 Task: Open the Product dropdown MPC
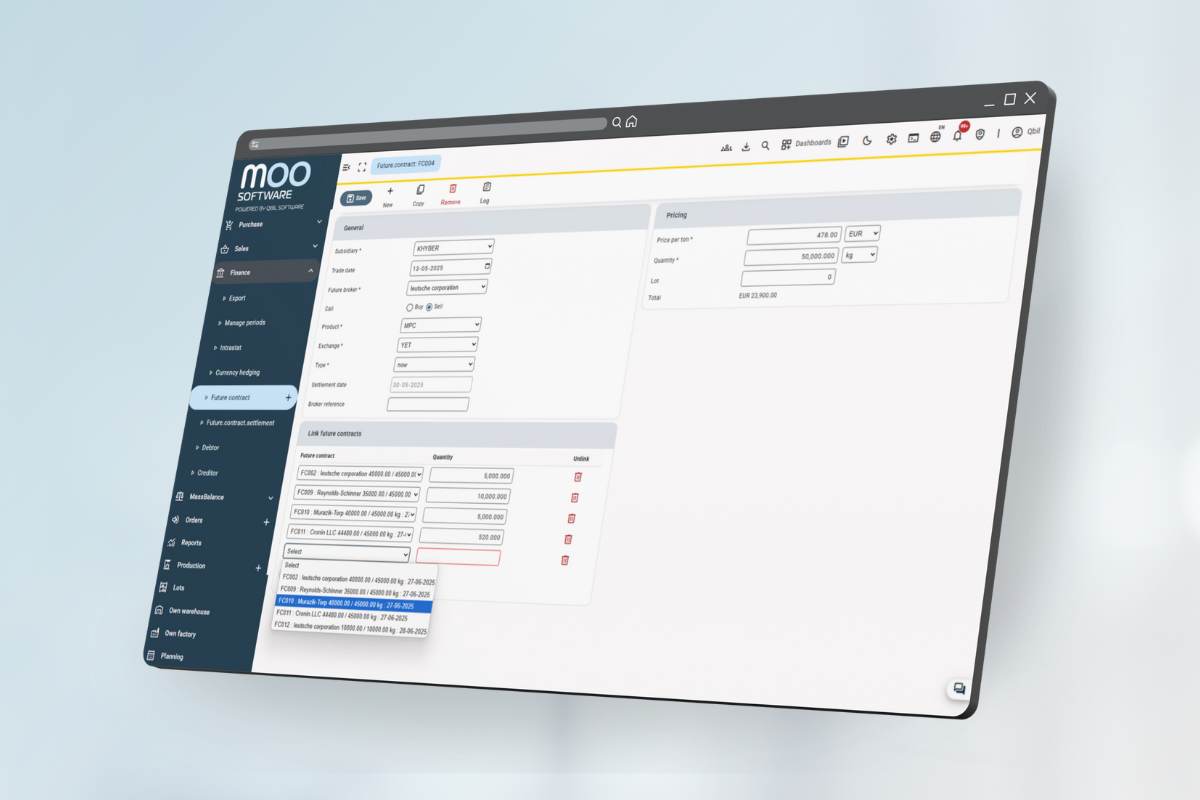click(x=440, y=326)
